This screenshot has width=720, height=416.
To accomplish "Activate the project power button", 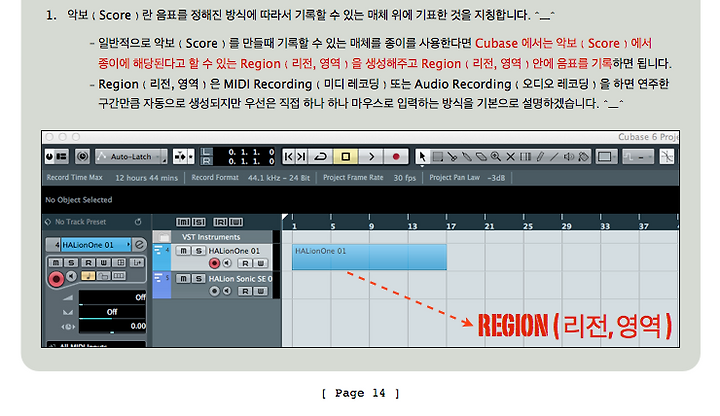I will point(50,157).
